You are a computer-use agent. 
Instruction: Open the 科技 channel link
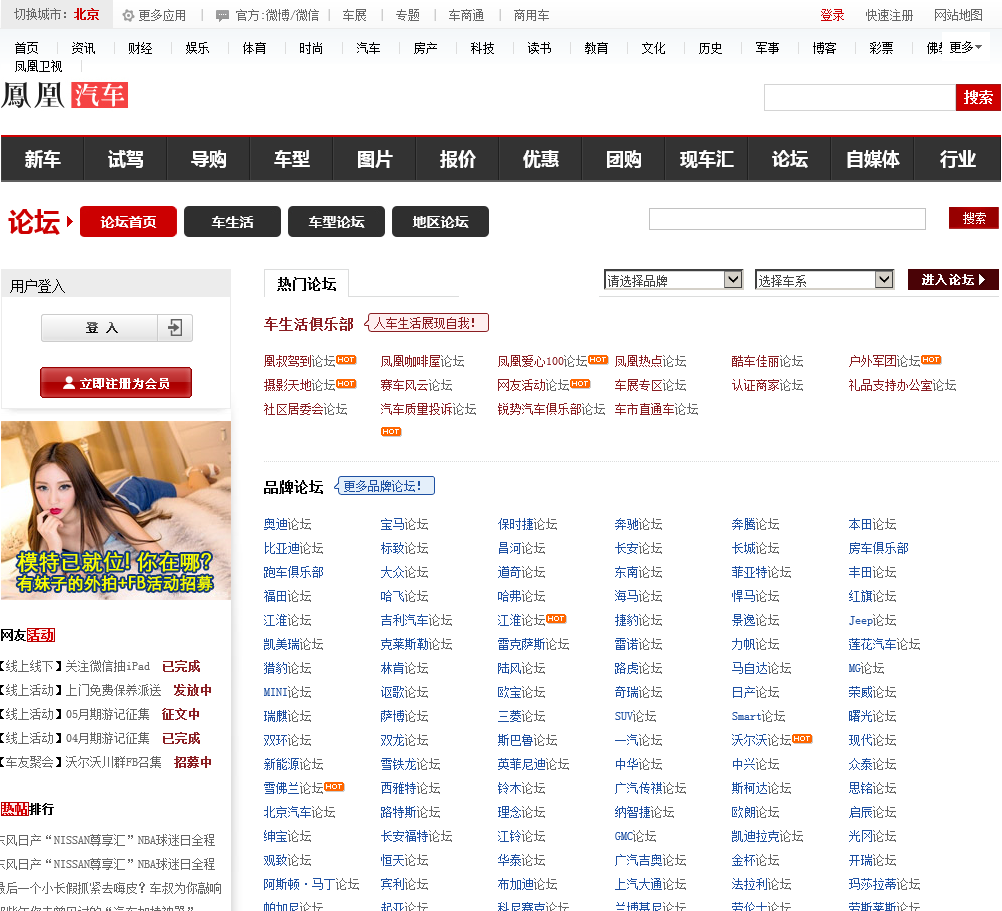coord(482,48)
